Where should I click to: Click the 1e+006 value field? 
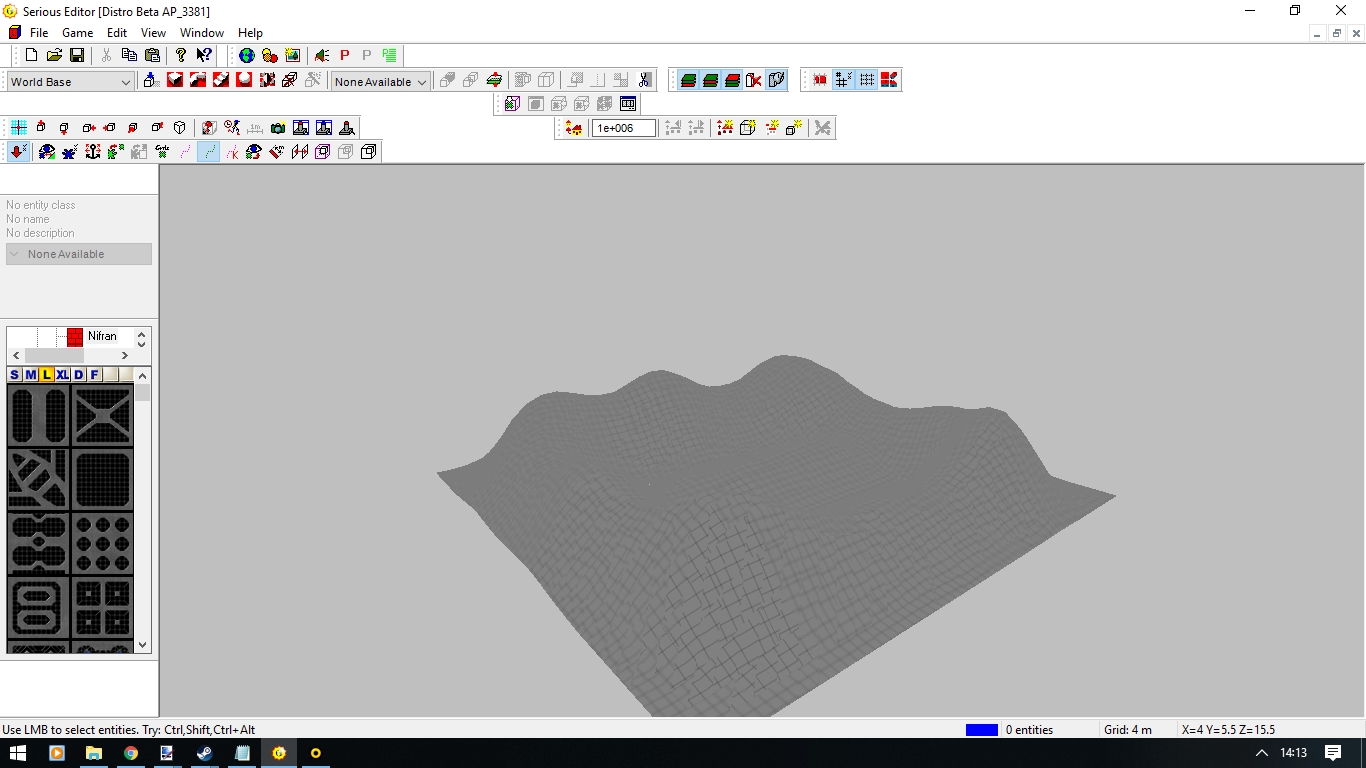tap(624, 128)
